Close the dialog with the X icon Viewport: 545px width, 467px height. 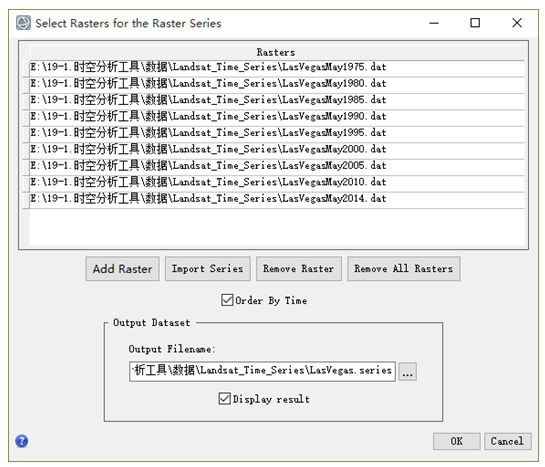(x=517, y=23)
